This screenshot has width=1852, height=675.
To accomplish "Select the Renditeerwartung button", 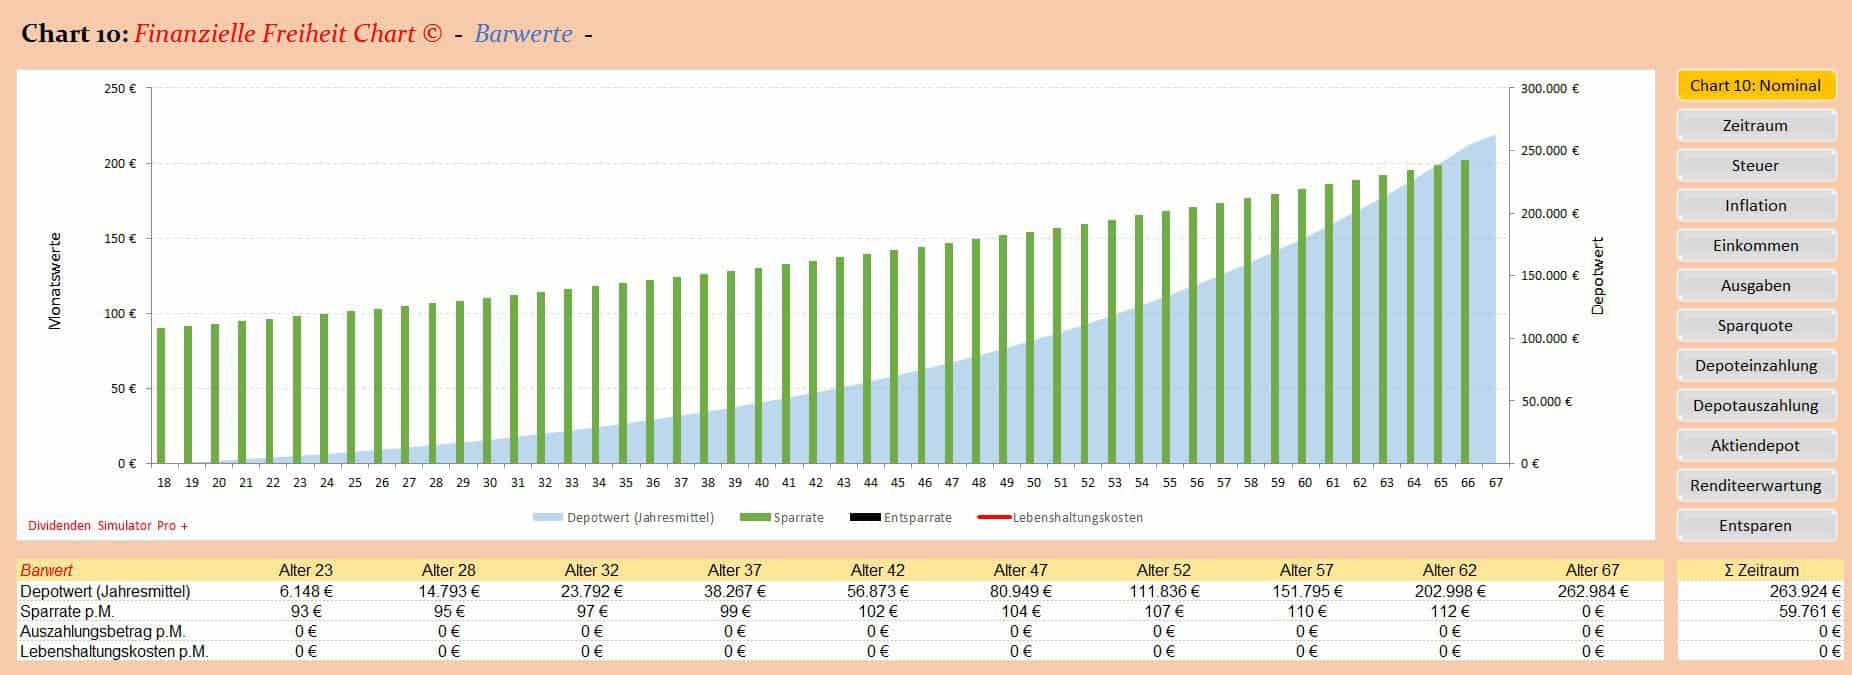I will pyautogui.click(x=1755, y=486).
